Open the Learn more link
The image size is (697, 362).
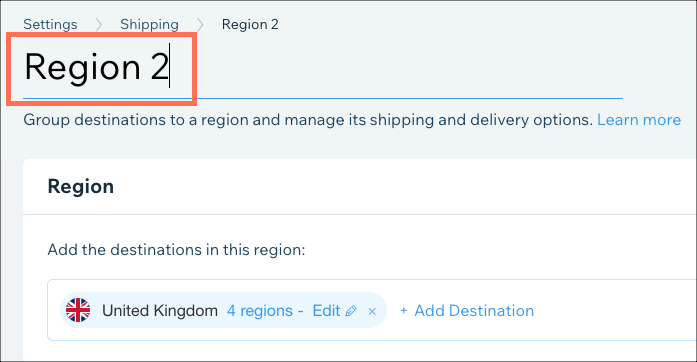[639, 120]
